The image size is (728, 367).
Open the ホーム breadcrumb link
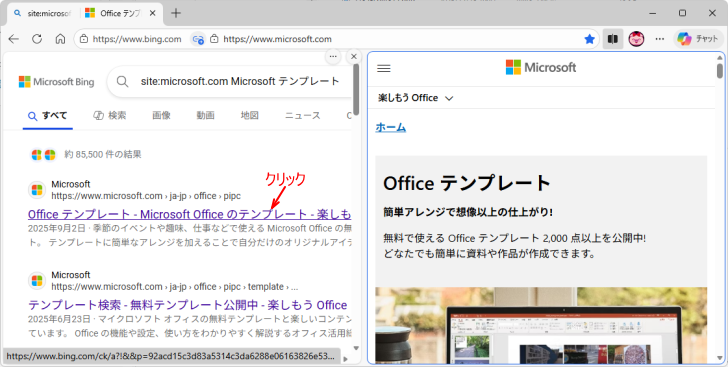(x=390, y=127)
